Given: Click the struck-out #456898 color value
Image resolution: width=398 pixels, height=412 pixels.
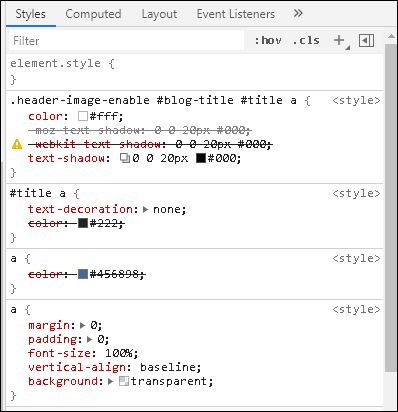Looking at the screenshot, I should coord(114,274).
